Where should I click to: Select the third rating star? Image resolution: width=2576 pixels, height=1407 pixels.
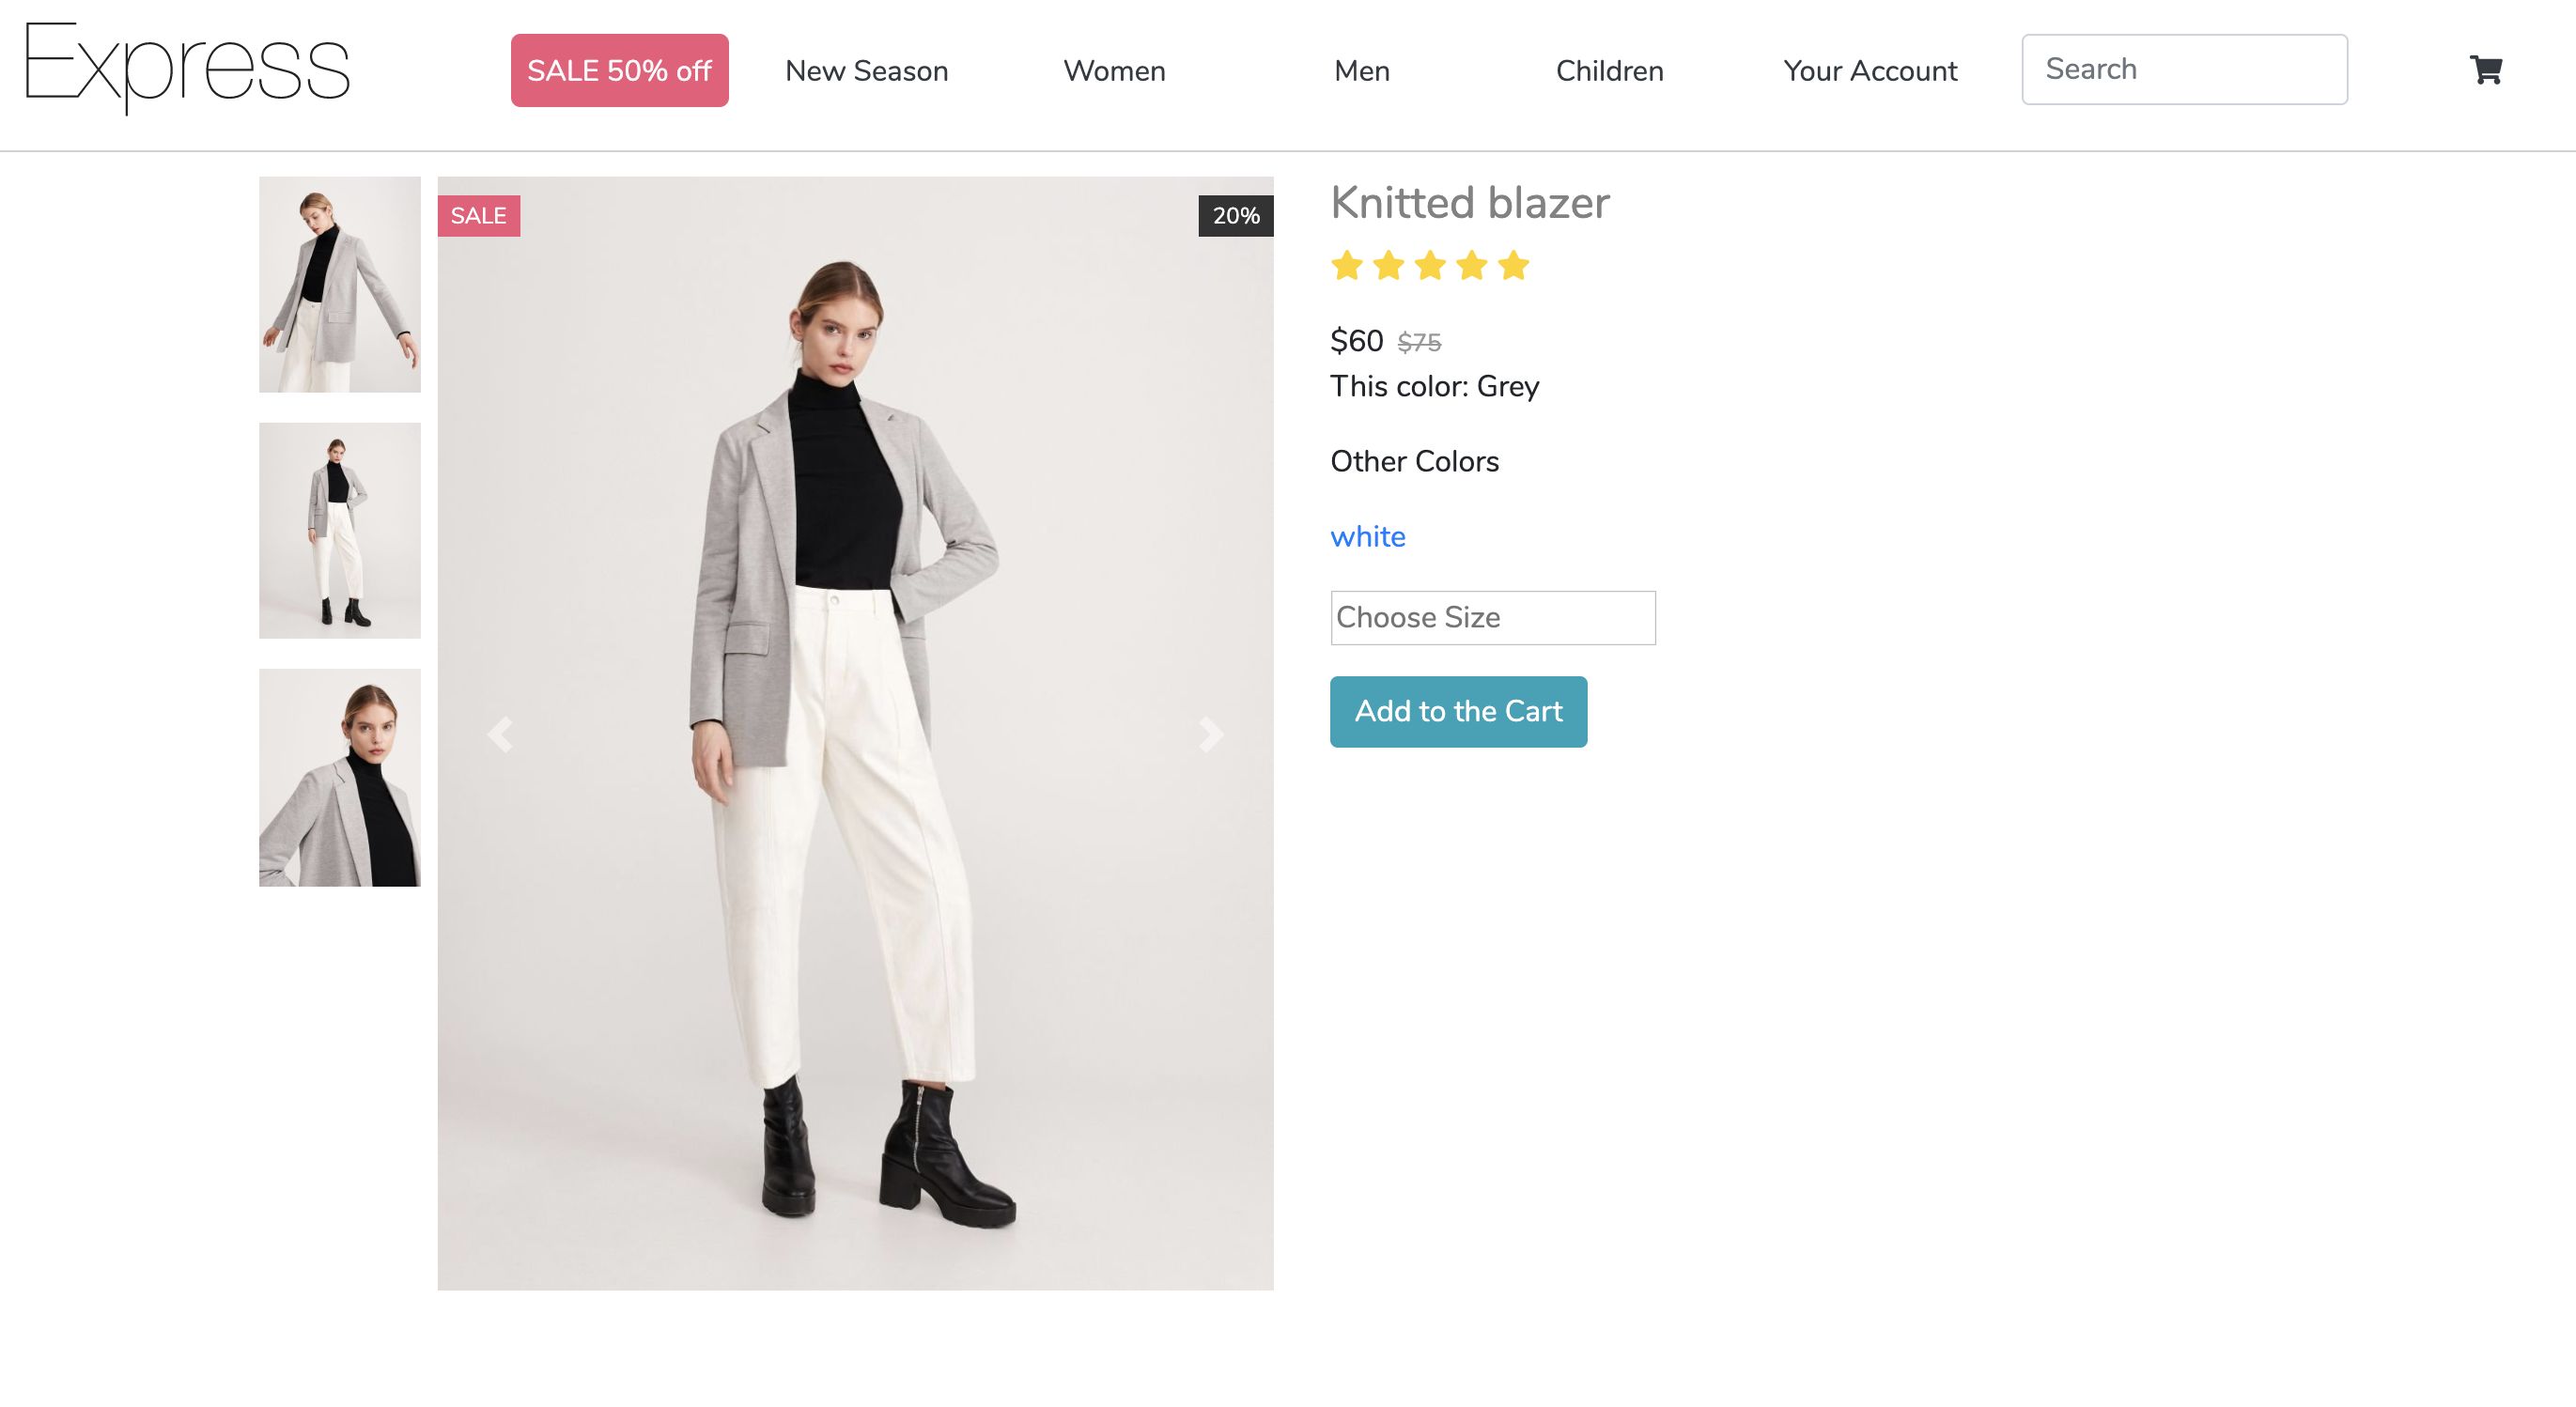click(x=1430, y=266)
